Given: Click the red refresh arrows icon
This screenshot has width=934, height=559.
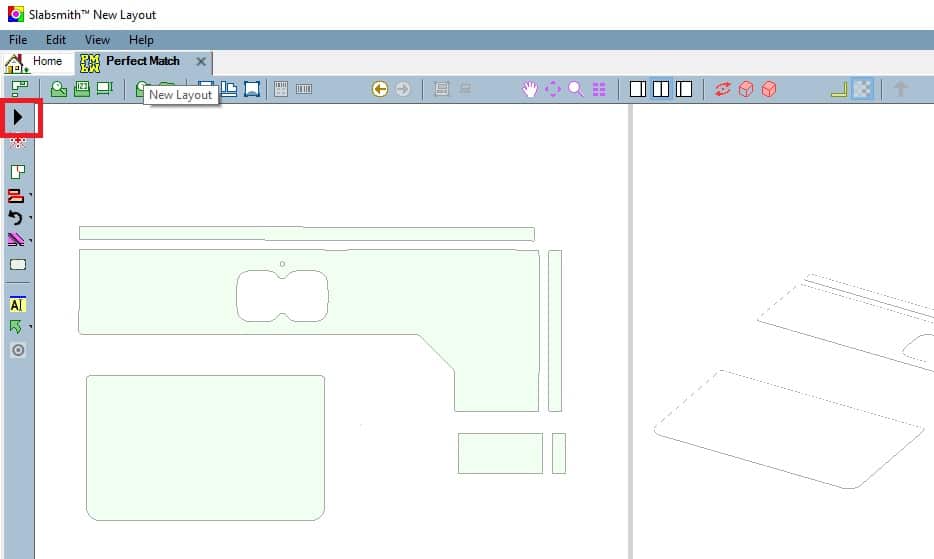Looking at the screenshot, I should tap(722, 90).
